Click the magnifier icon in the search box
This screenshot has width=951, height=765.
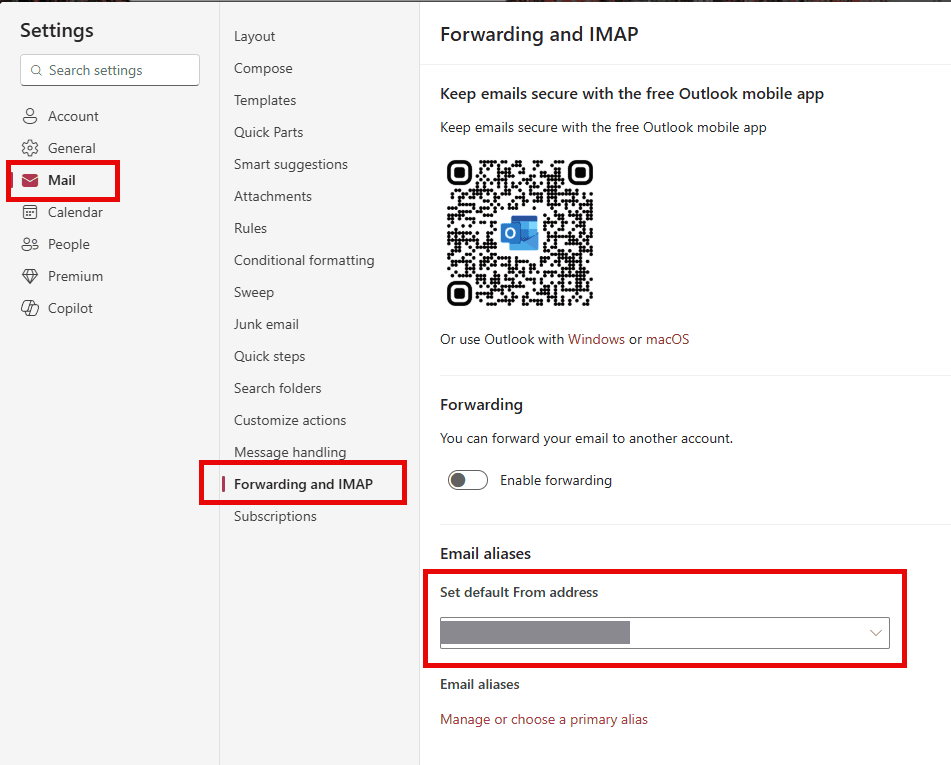pos(36,70)
